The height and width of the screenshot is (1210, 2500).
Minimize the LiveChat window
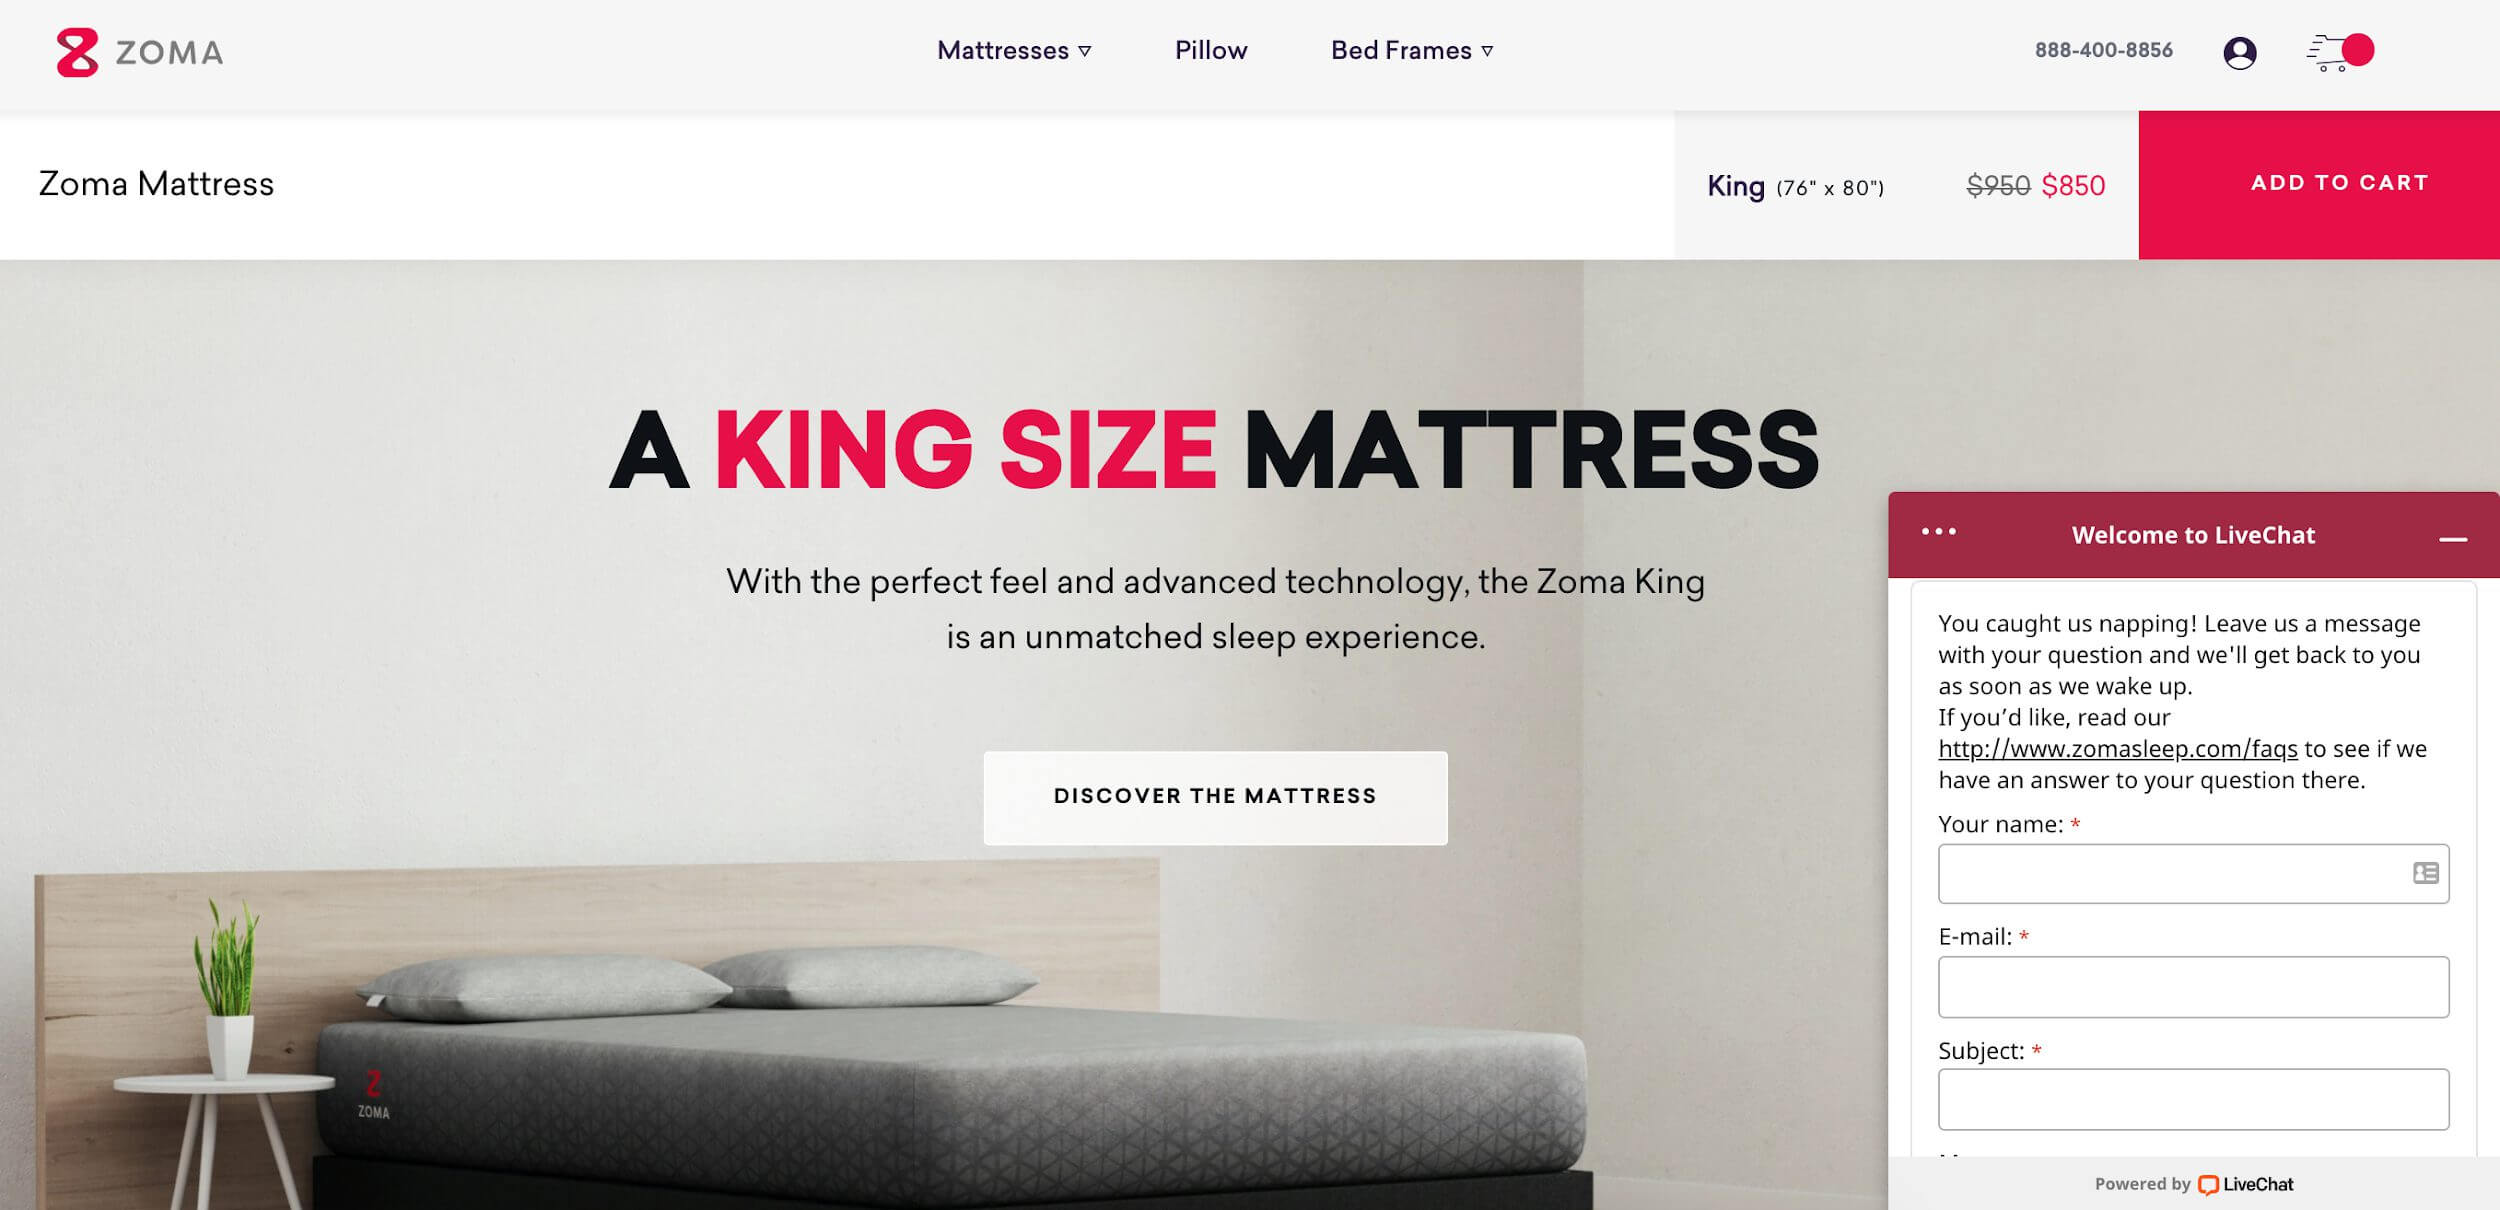2452,539
